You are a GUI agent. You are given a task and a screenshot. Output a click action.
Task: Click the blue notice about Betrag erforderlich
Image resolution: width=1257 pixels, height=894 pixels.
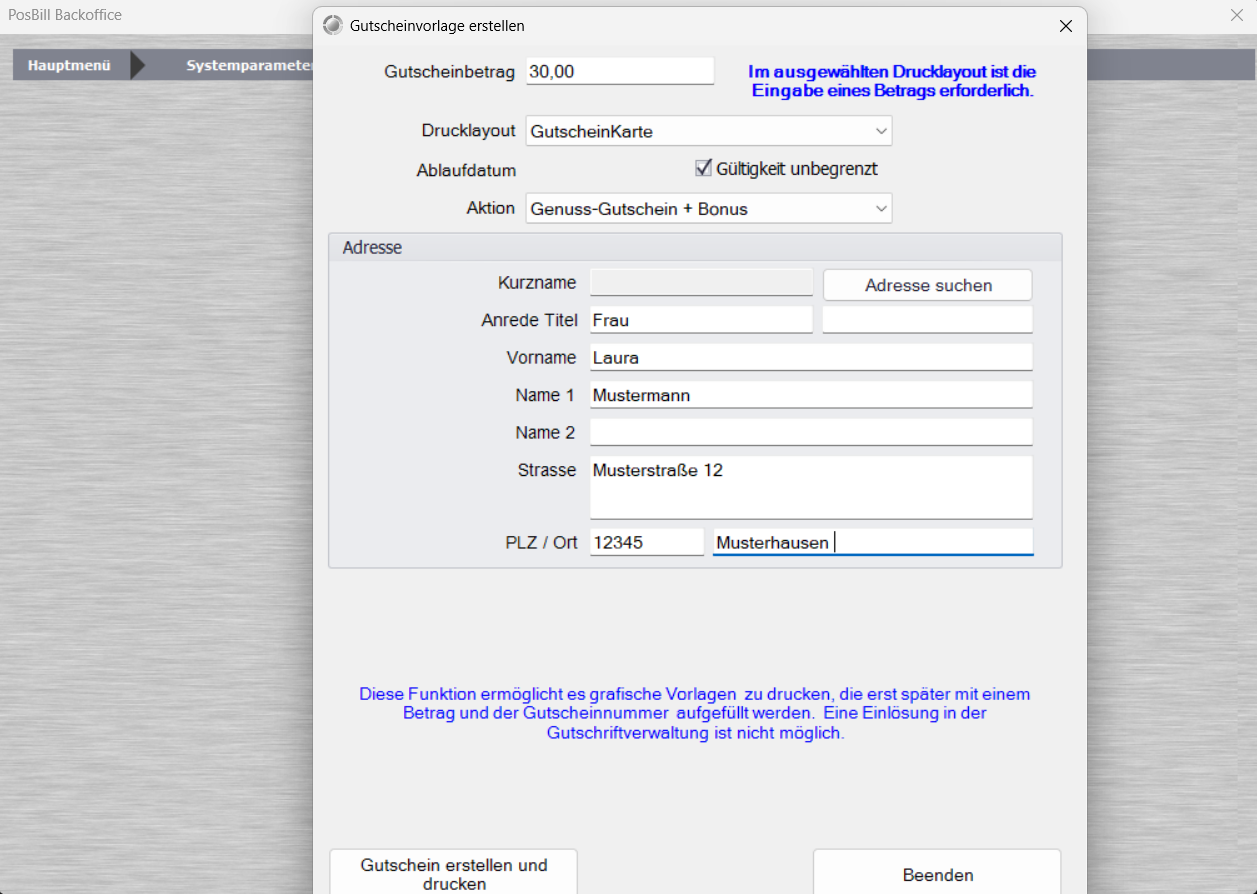(892, 81)
